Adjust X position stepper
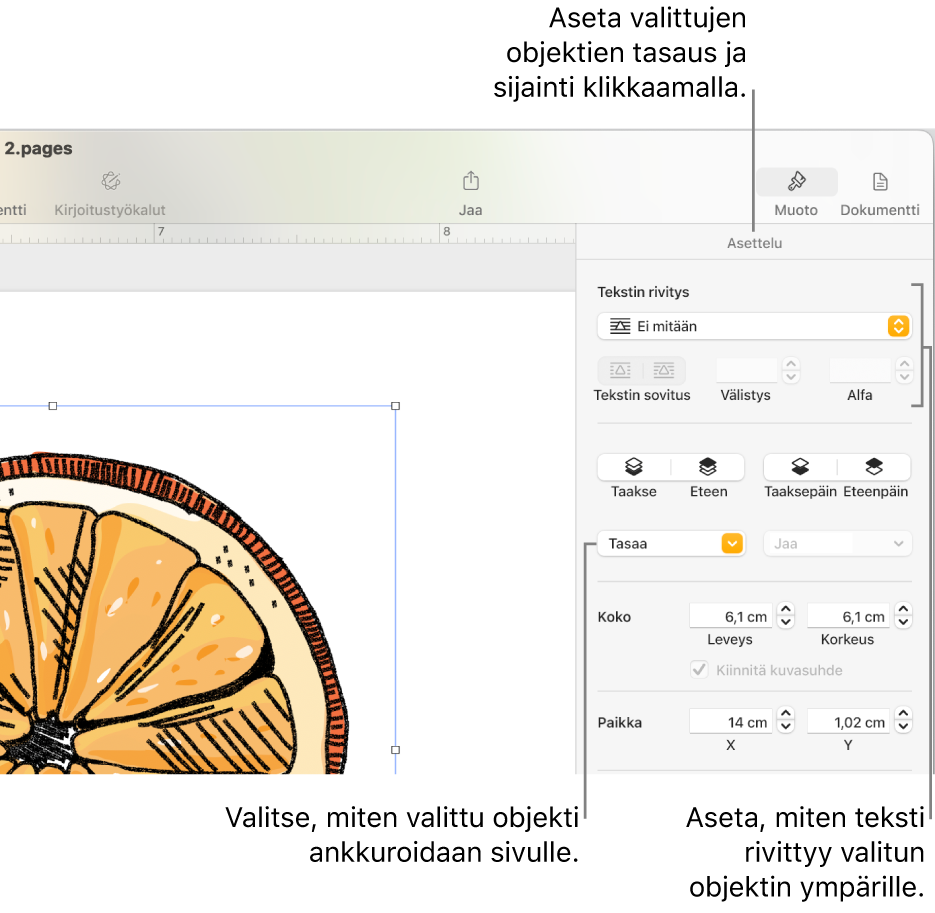Screen dimensions: 935x913 [786, 721]
